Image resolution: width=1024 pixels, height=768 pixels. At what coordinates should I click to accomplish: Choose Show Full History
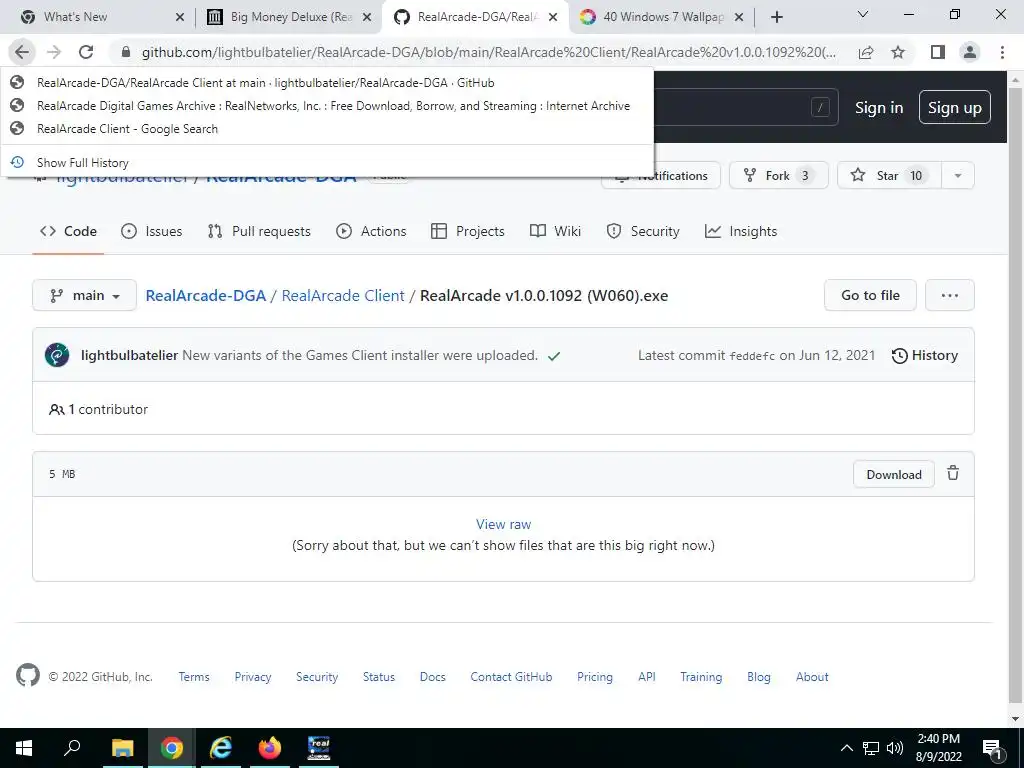click(x=327, y=163)
